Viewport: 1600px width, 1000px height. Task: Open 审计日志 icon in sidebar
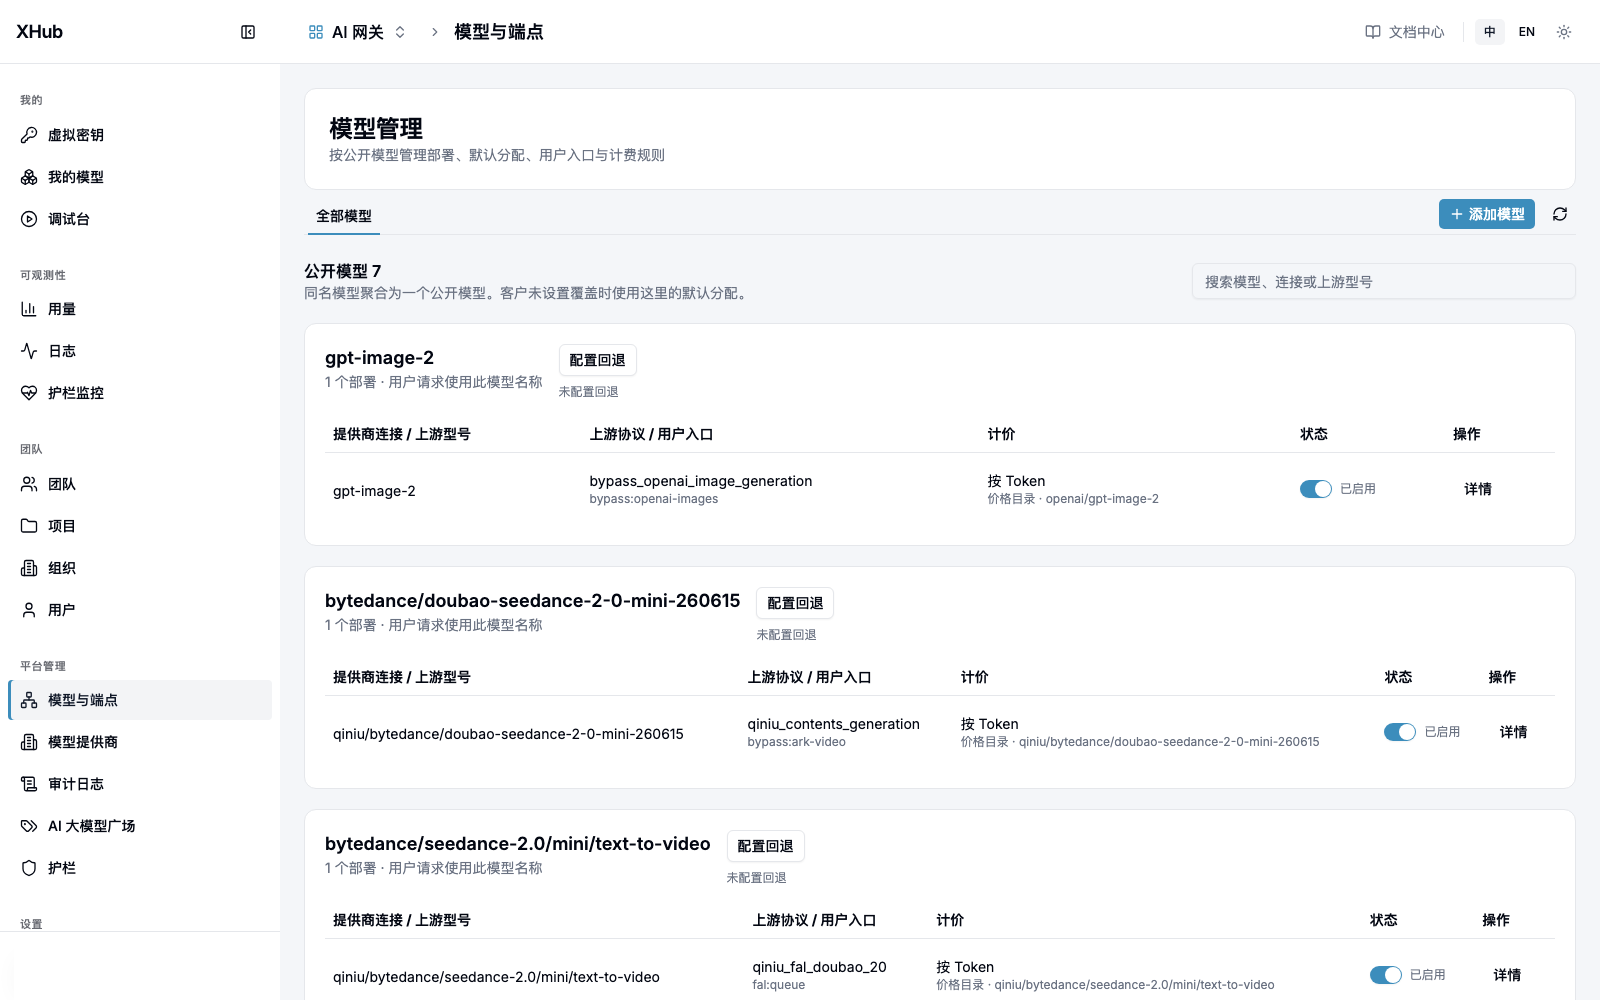click(x=29, y=784)
